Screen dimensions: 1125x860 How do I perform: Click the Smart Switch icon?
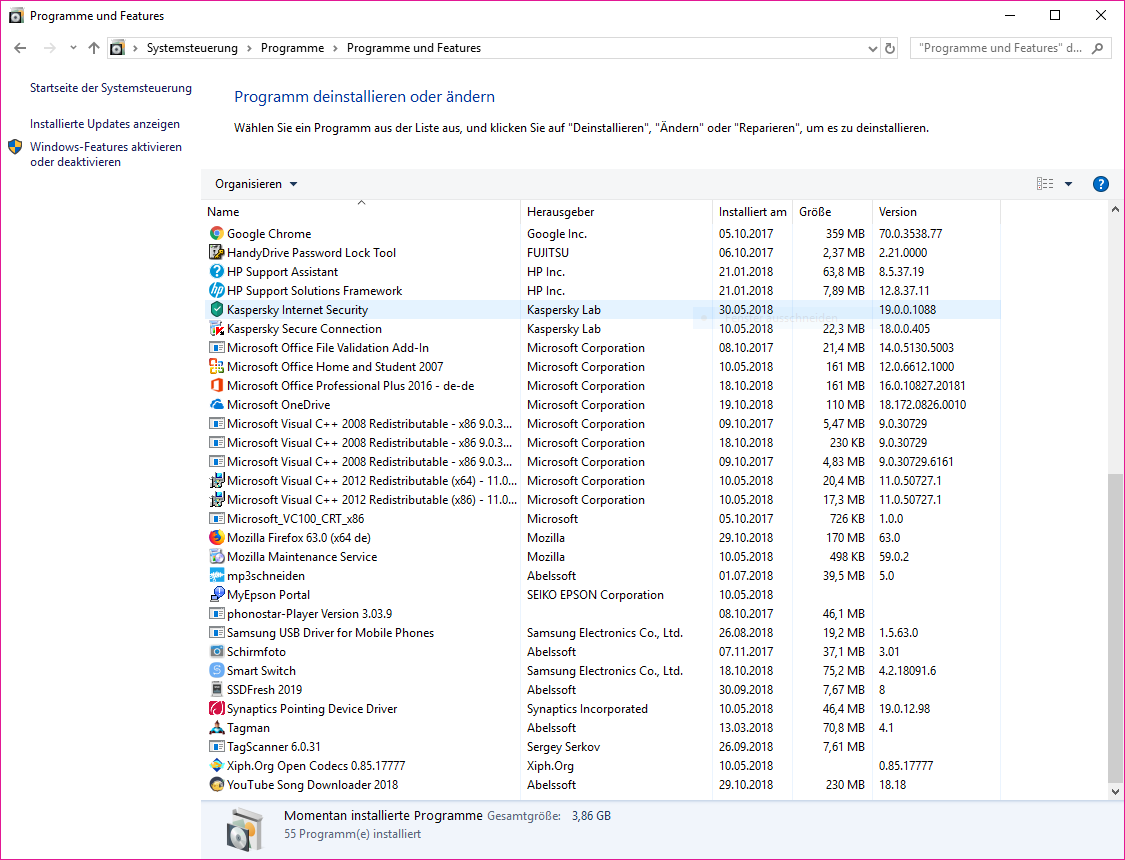(x=216, y=671)
